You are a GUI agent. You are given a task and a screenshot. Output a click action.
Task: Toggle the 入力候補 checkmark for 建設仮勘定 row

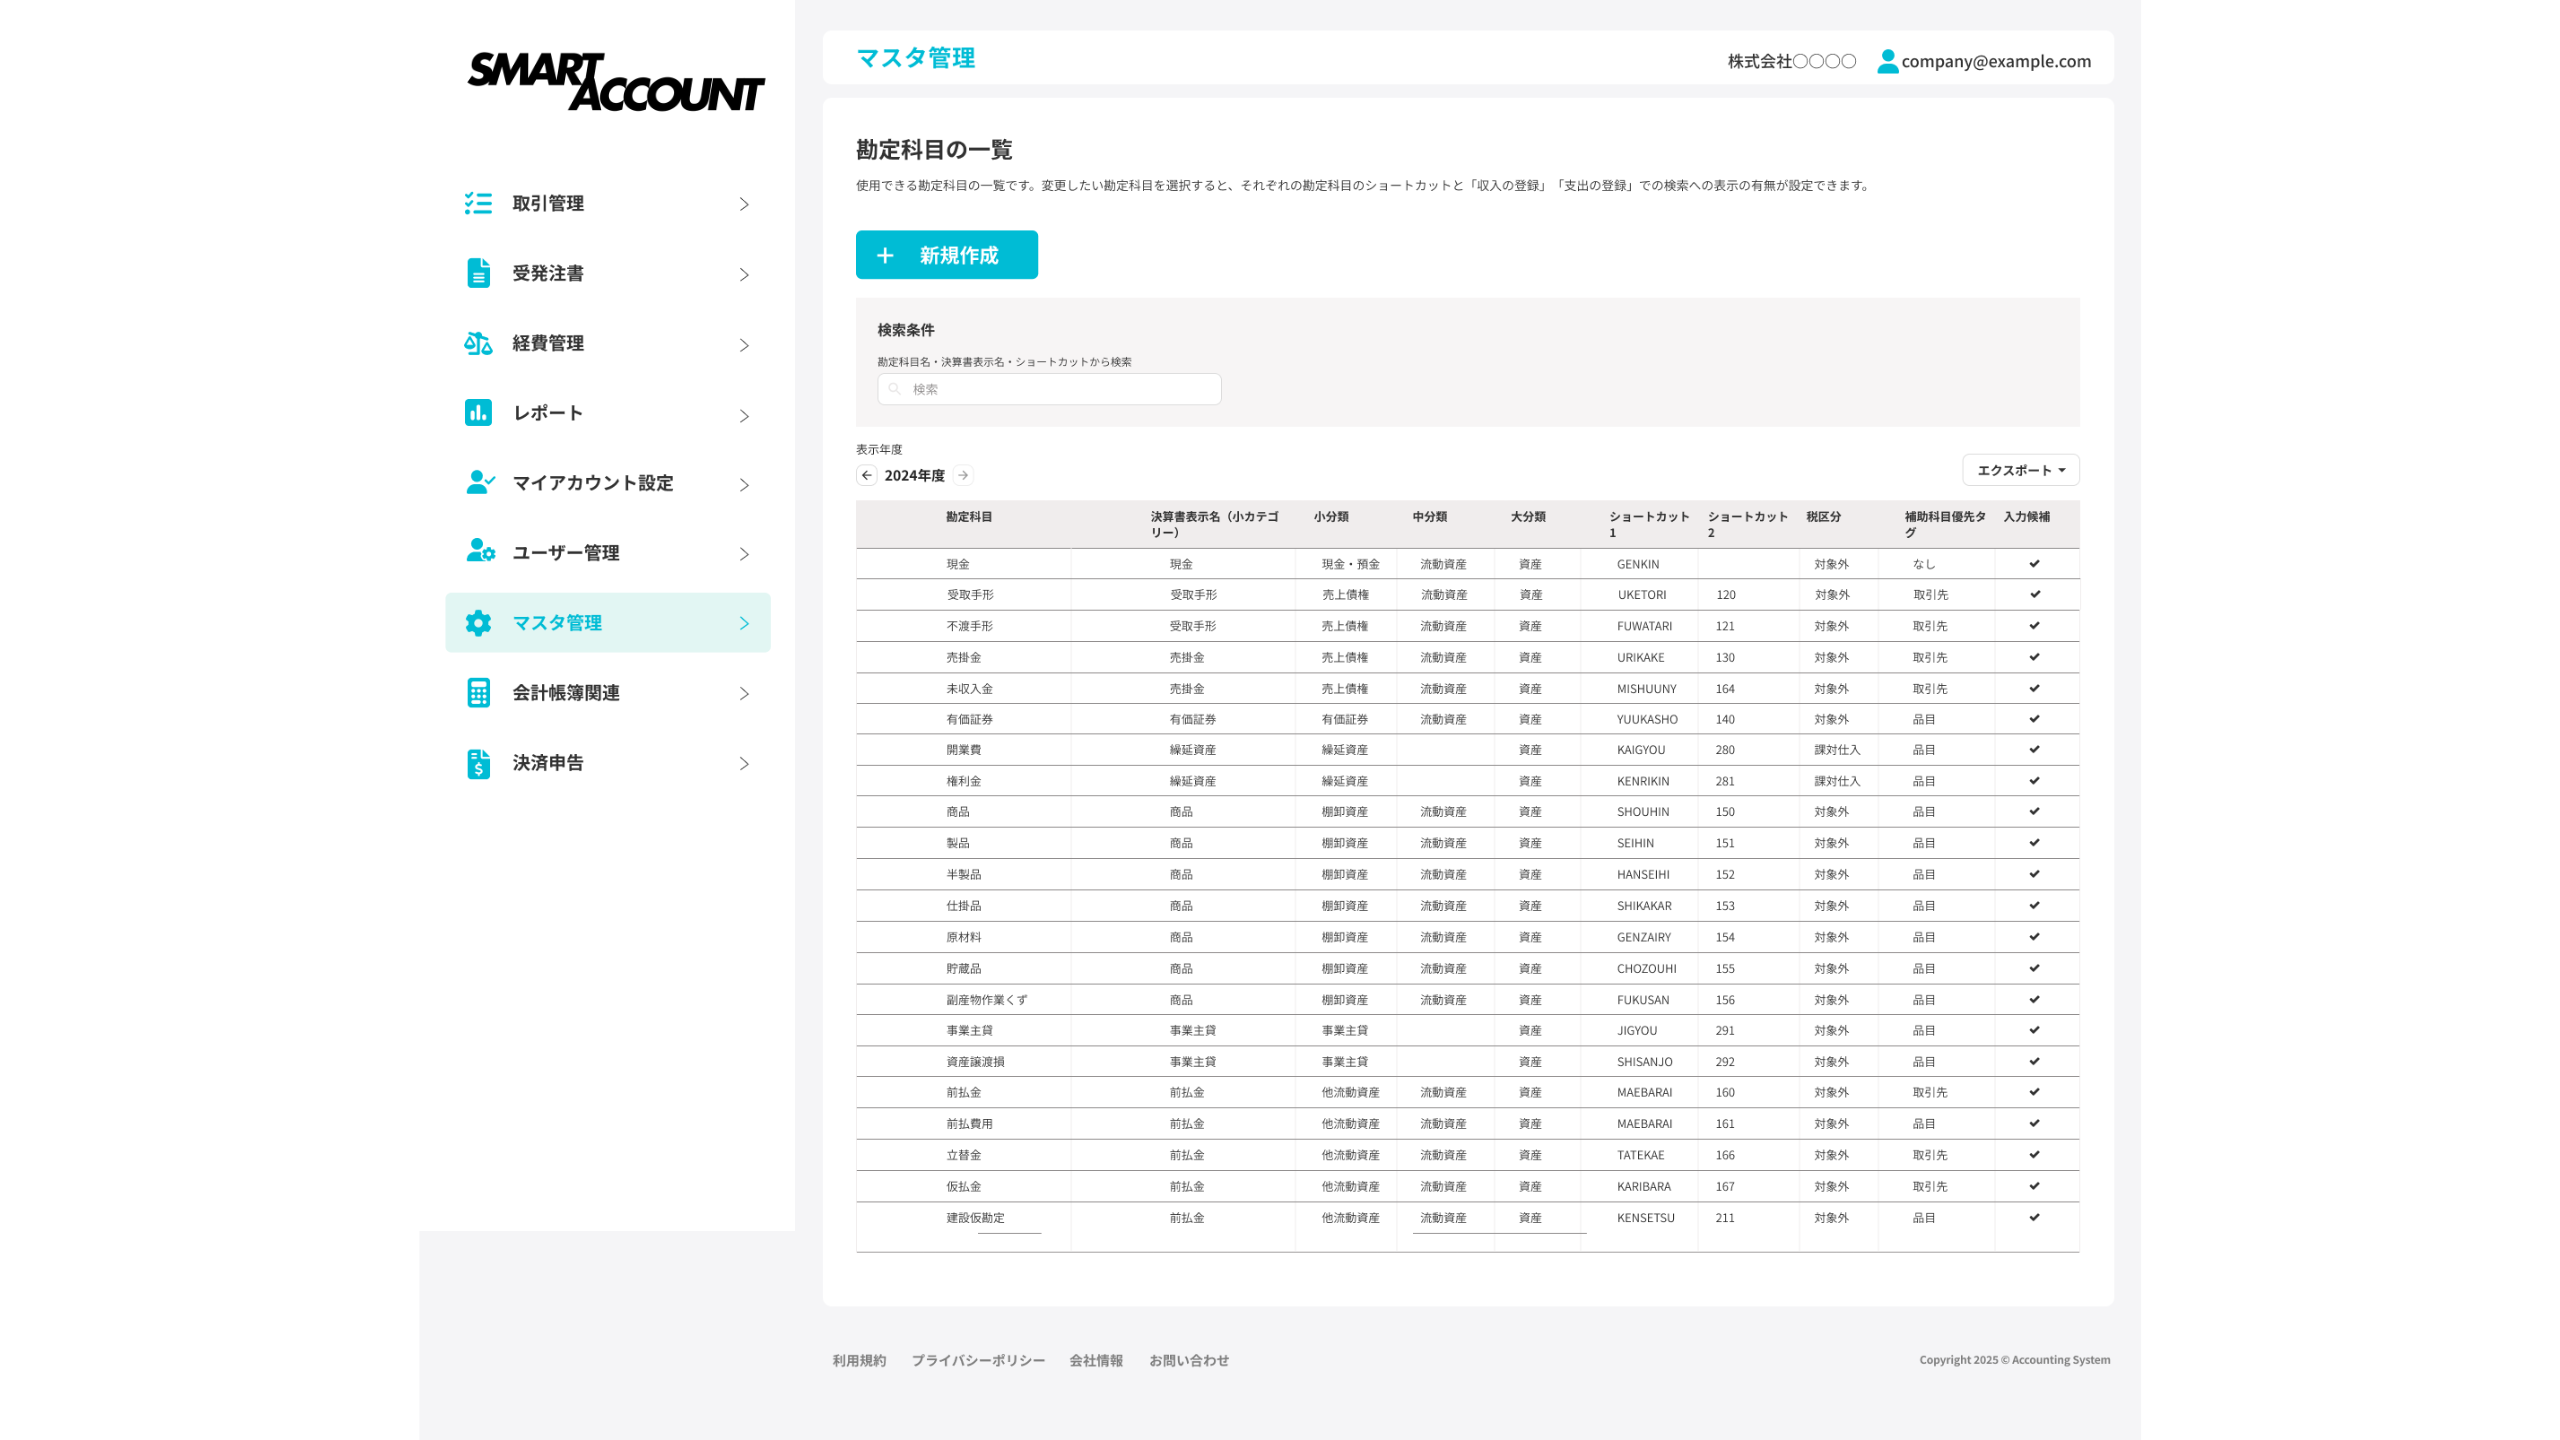tap(2034, 1217)
